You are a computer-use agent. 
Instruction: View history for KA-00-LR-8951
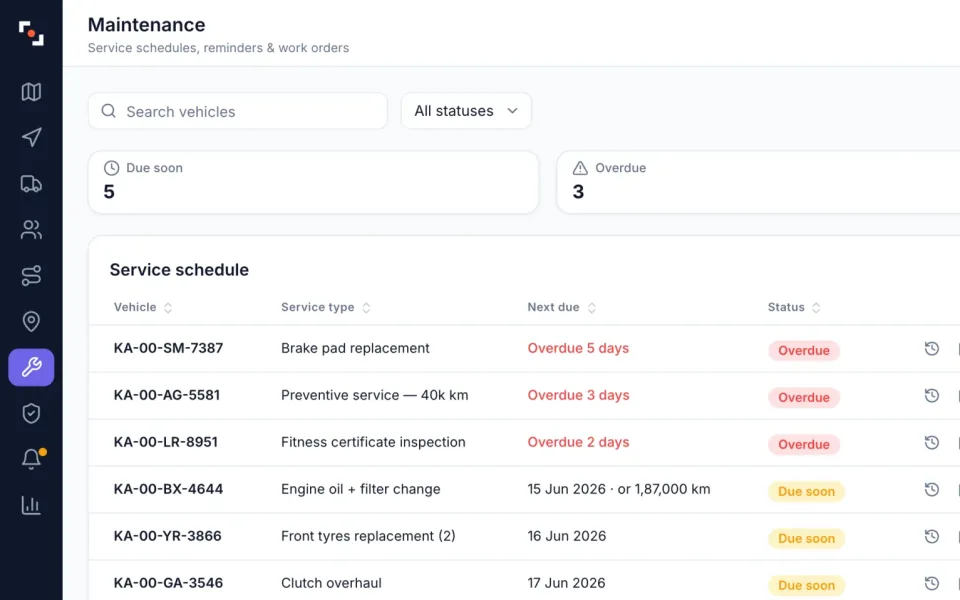931,442
